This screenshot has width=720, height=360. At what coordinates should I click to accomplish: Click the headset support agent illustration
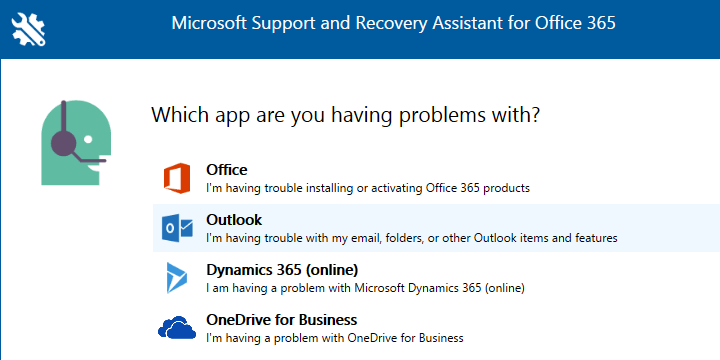pos(76,143)
